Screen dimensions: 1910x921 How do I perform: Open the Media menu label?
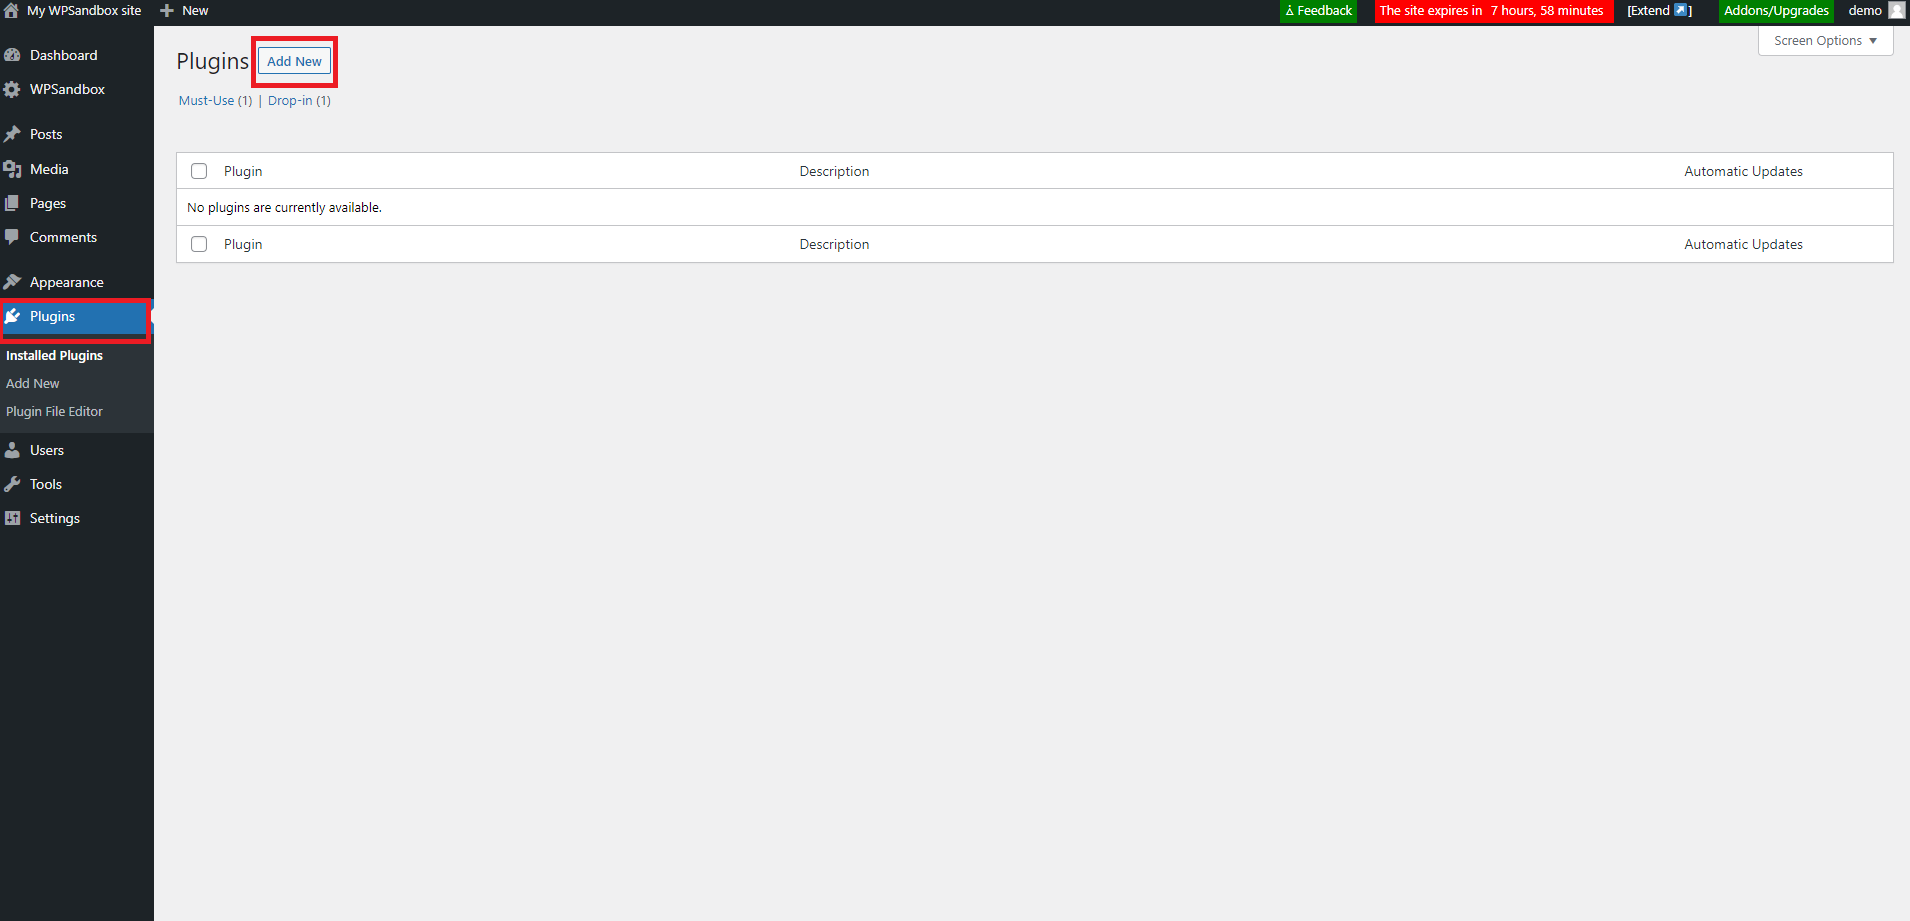[x=49, y=169]
